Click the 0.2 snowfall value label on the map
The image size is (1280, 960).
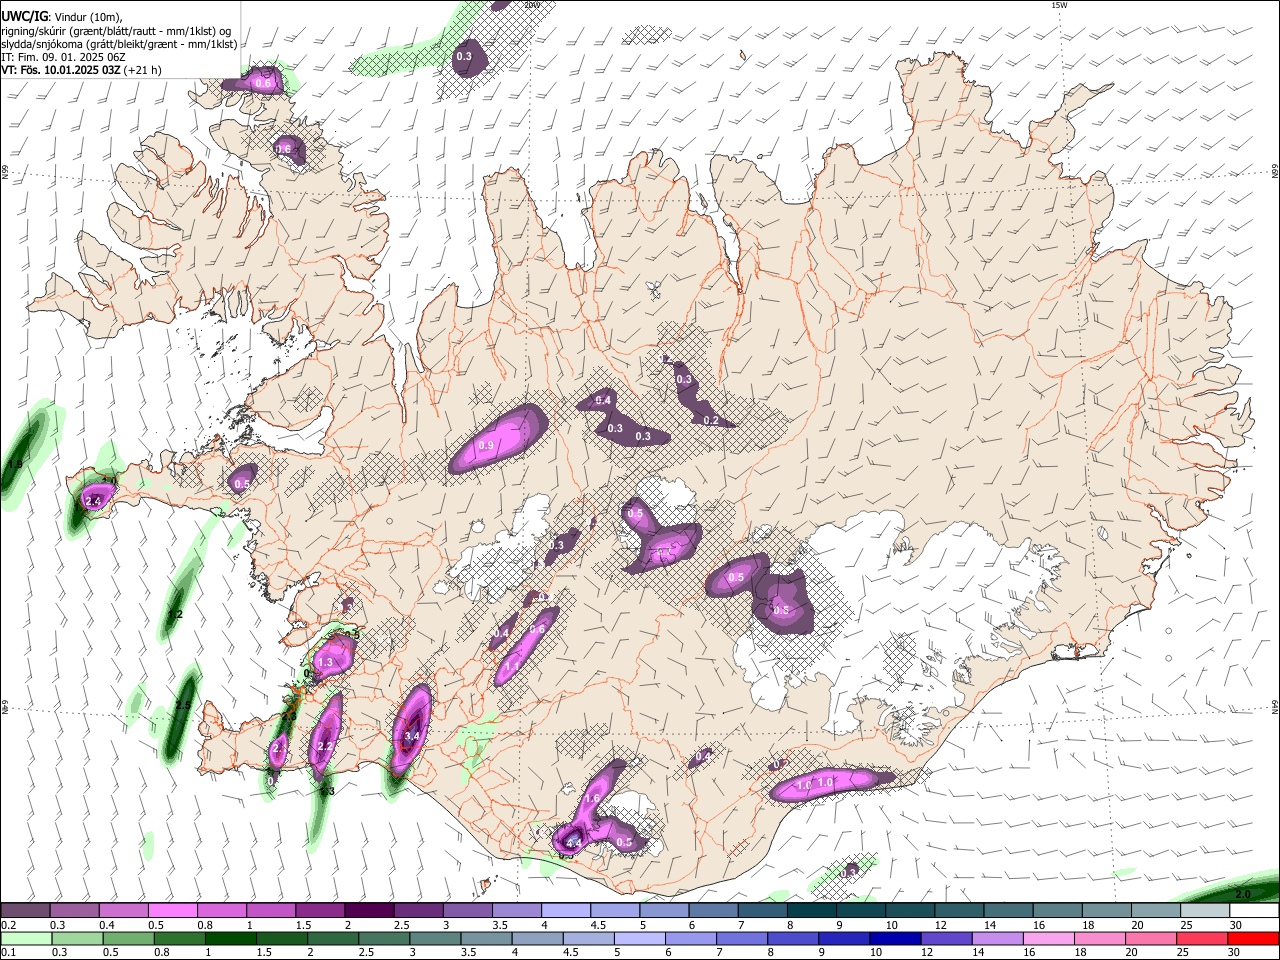pyautogui.click(x=711, y=420)
